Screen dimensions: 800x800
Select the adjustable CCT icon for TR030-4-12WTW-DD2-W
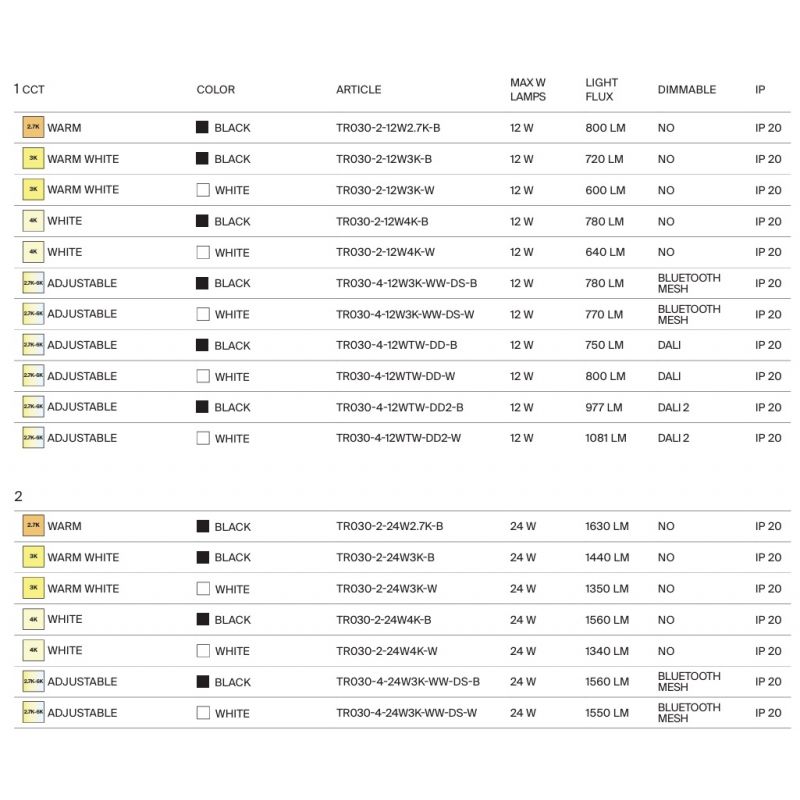[x=33, y=438]
